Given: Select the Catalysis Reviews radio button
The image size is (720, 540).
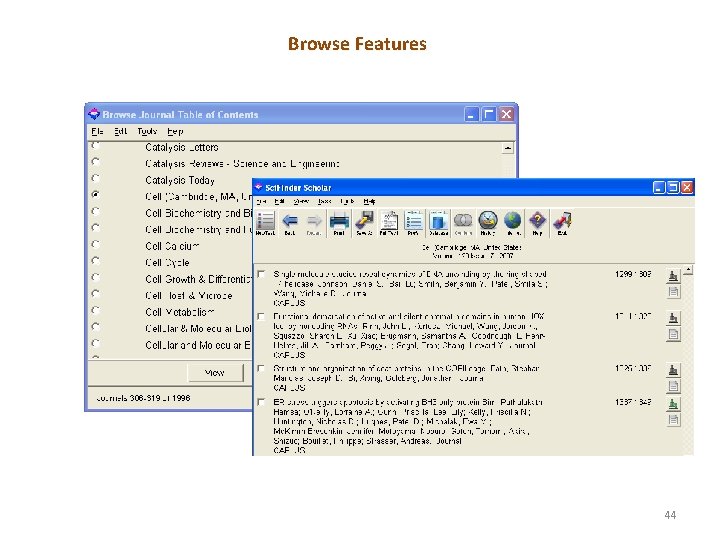Looking at the screenshot, I should coord(96,162).
